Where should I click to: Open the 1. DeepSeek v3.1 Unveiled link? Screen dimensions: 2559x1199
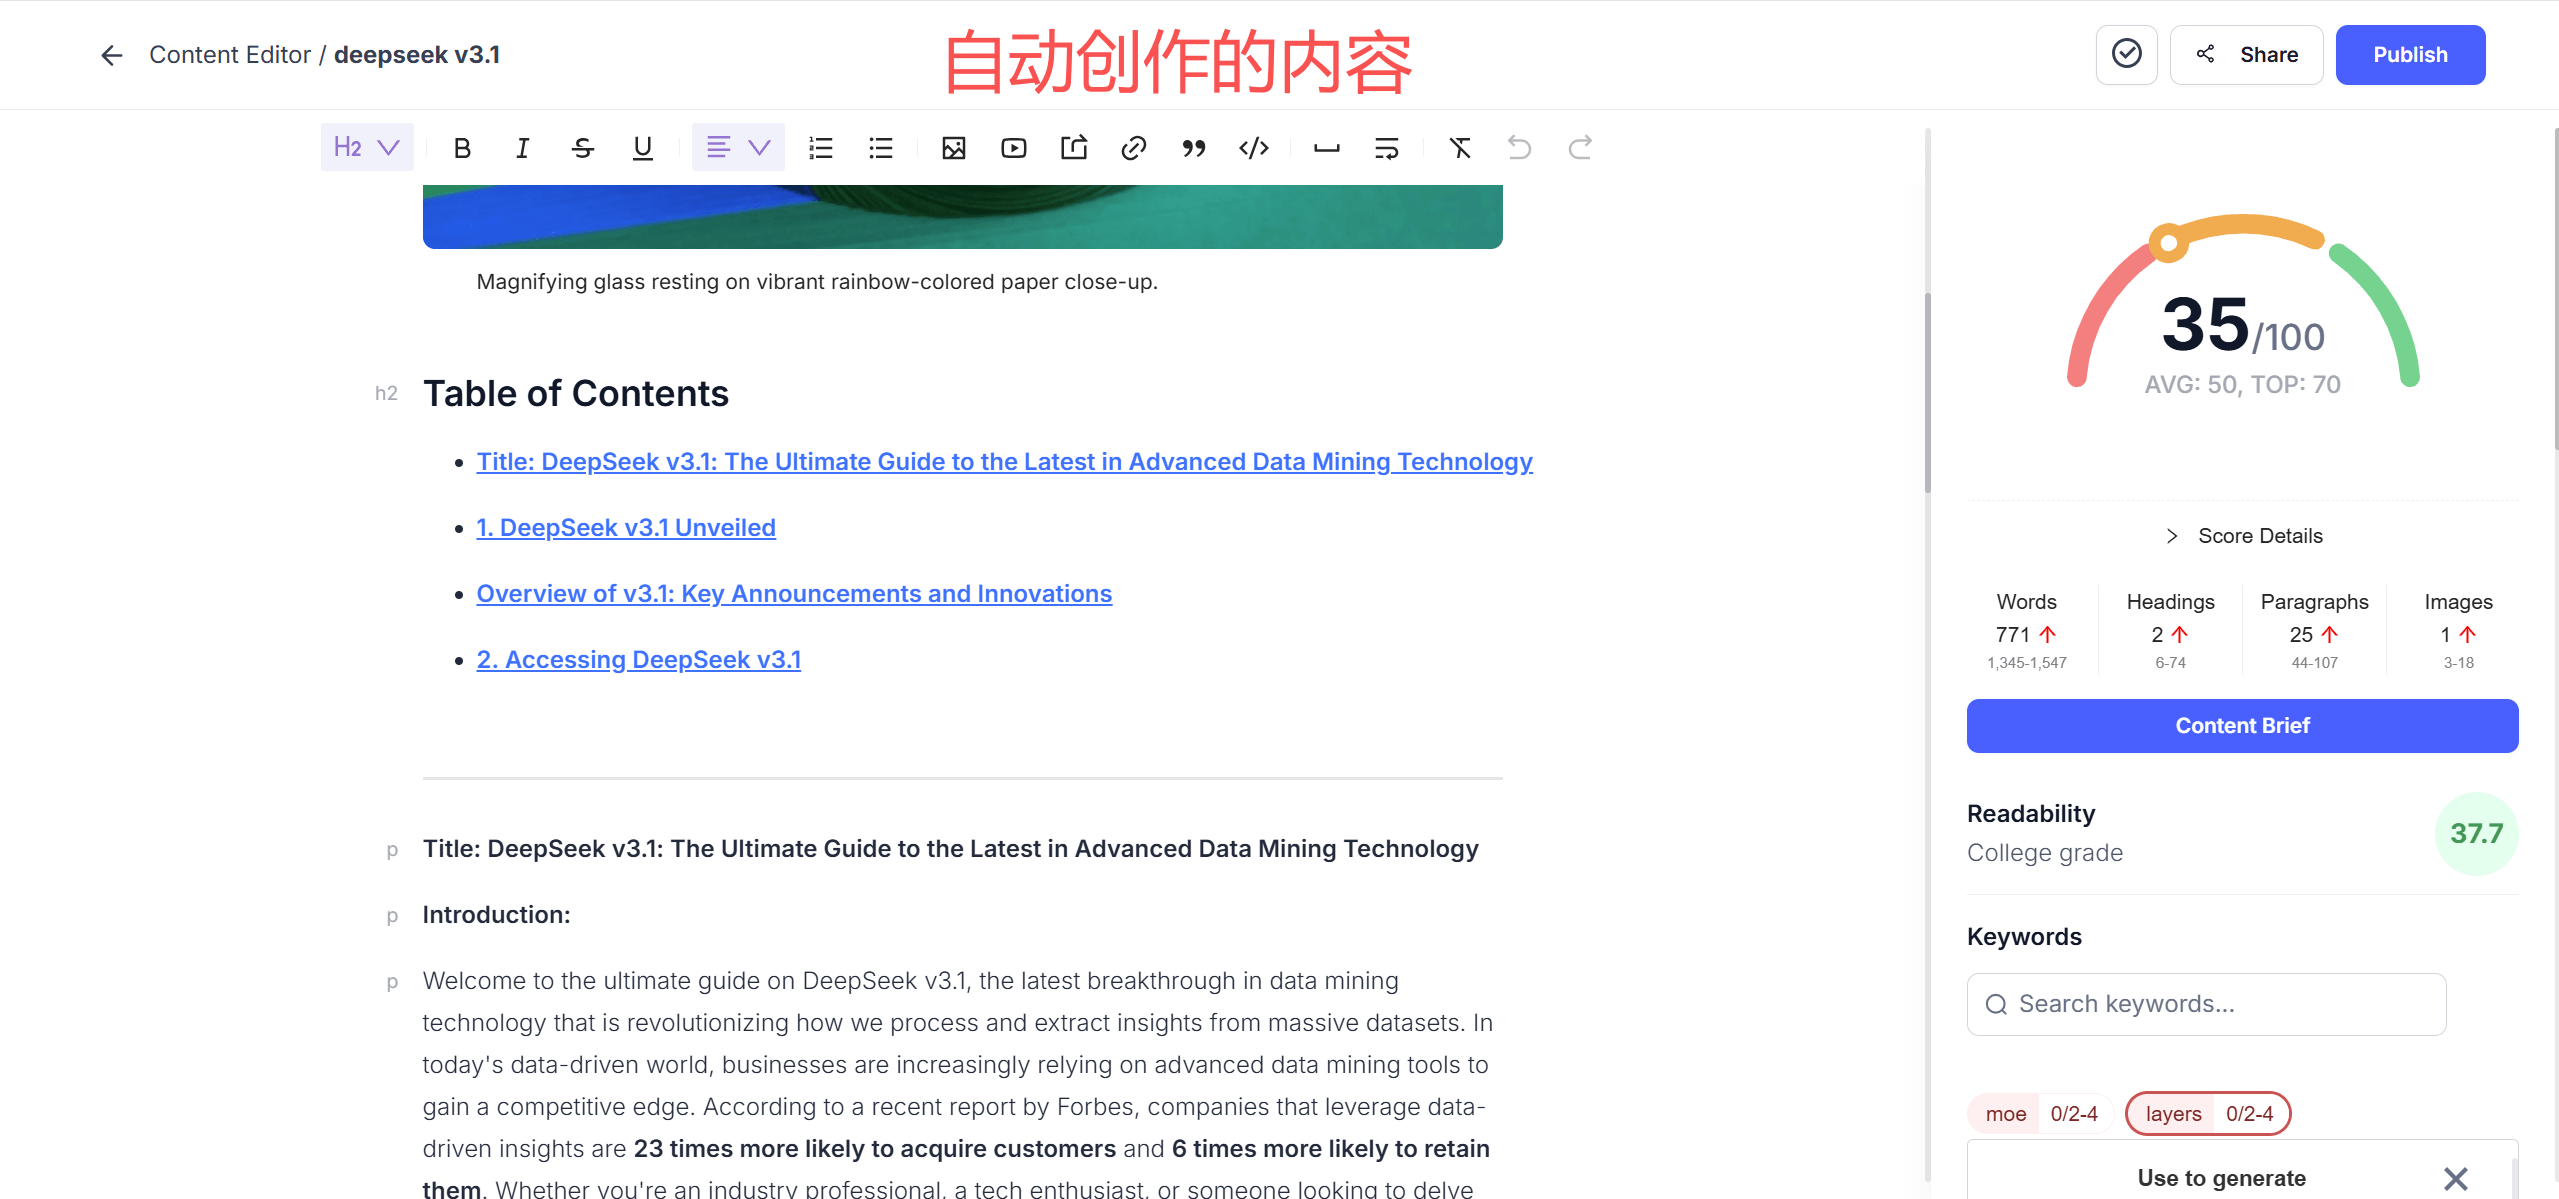click(625, 527)
